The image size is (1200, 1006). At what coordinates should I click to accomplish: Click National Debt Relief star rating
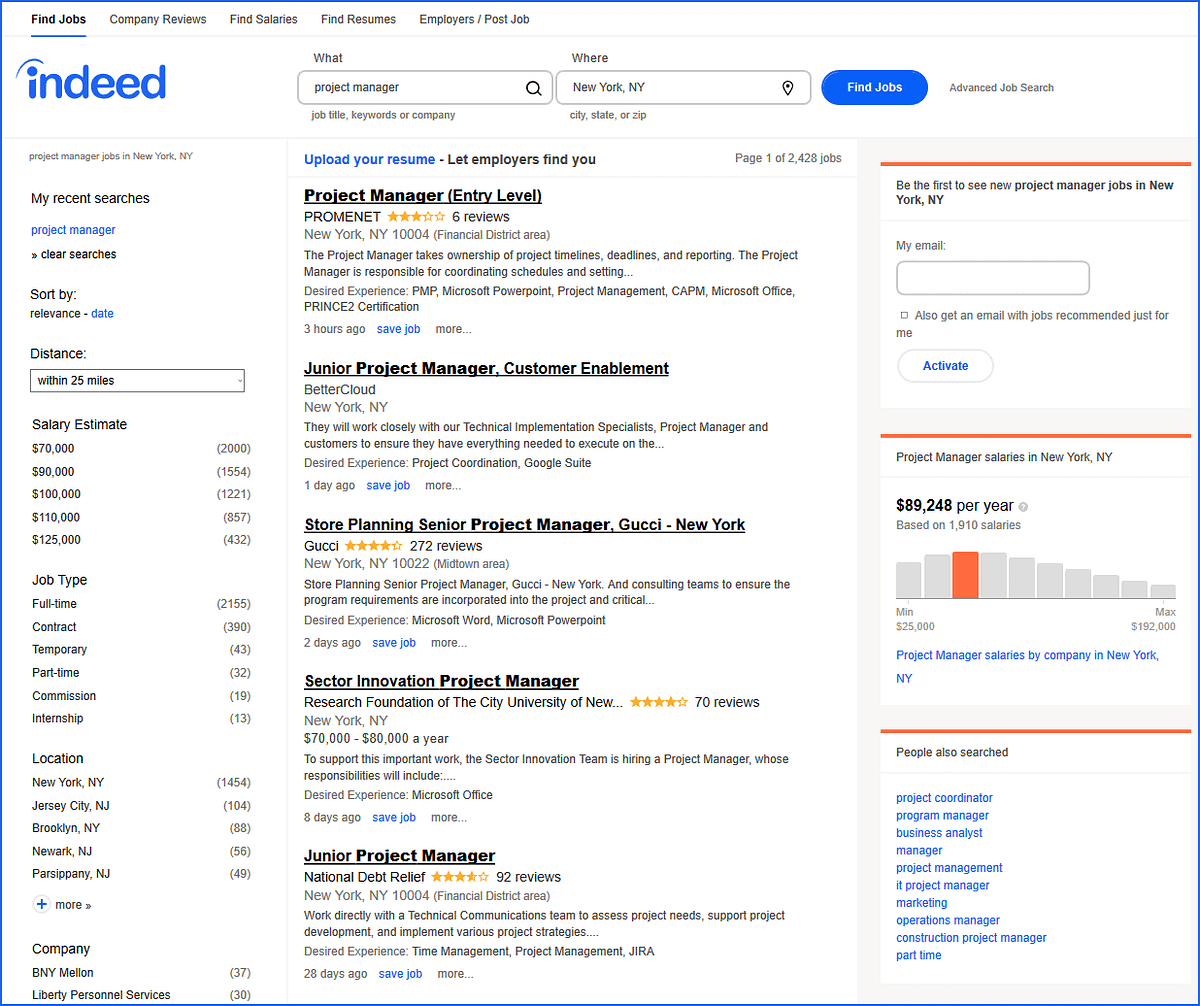(460, 877)
